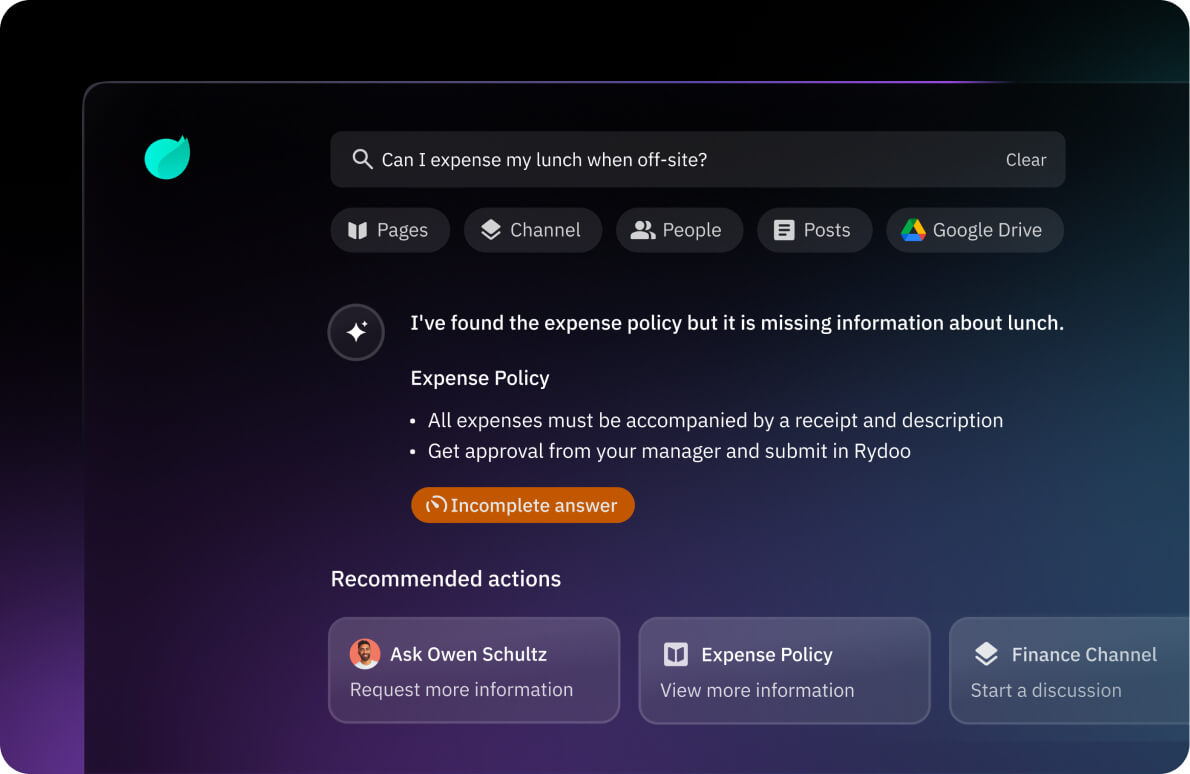
Task: Click Owen Schultz's avatar photo
Action: pos(365,654)
